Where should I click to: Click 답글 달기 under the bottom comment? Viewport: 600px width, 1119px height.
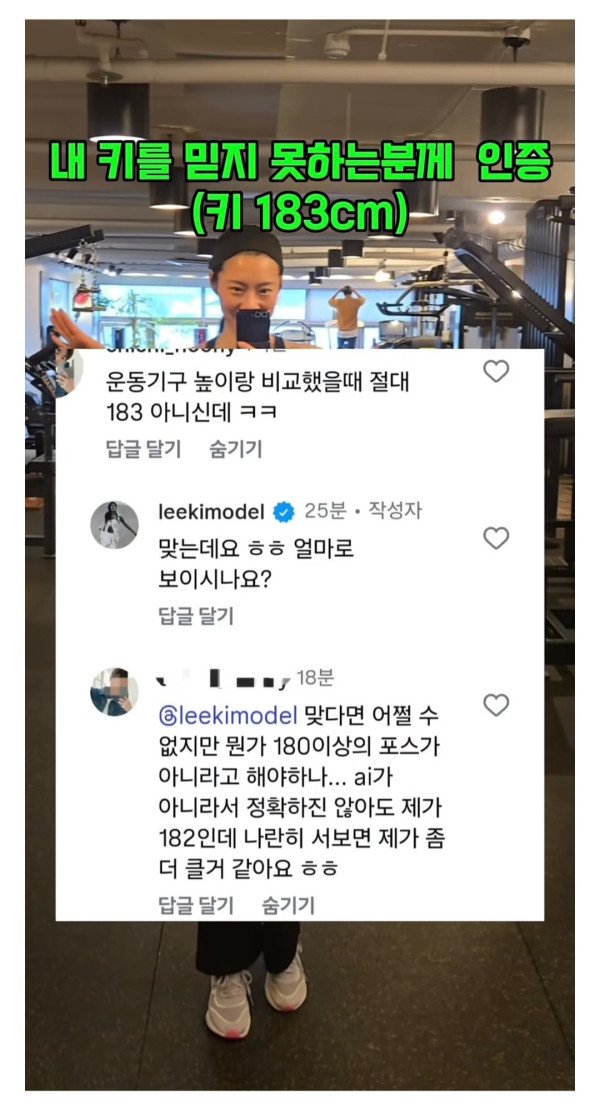[195, 905]
